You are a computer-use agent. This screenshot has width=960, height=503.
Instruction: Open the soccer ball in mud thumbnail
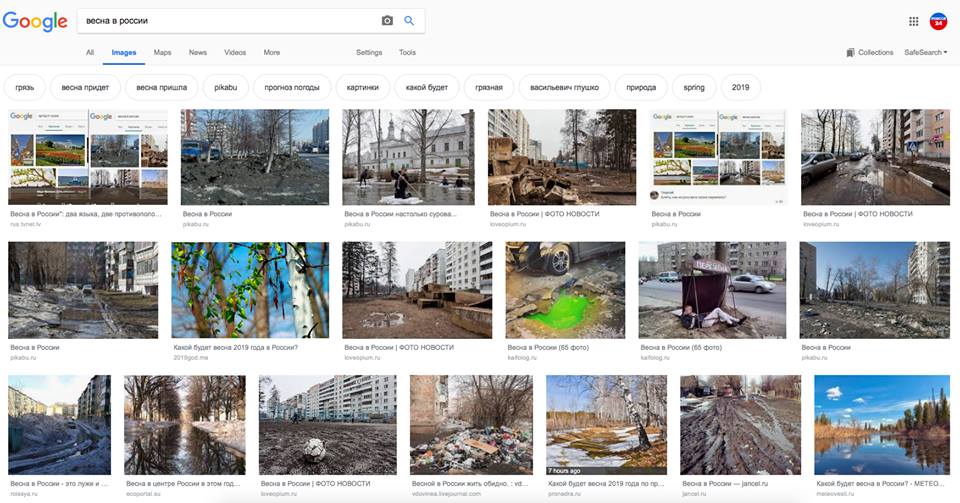coord(327,424)
